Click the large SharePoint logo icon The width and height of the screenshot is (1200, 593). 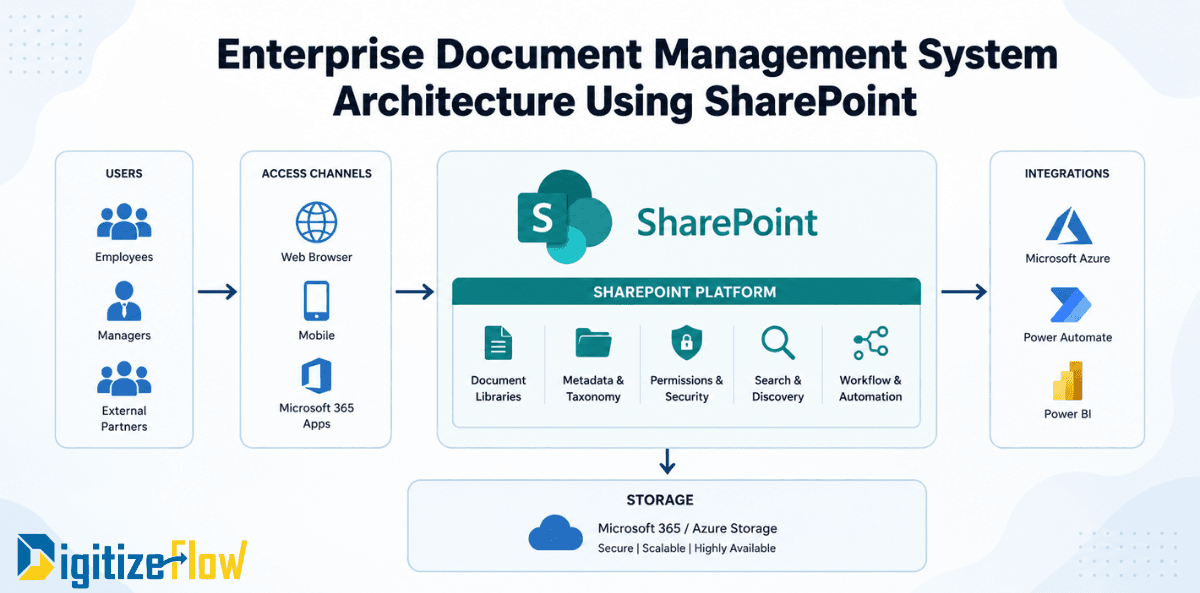click(x=564, y=217)
